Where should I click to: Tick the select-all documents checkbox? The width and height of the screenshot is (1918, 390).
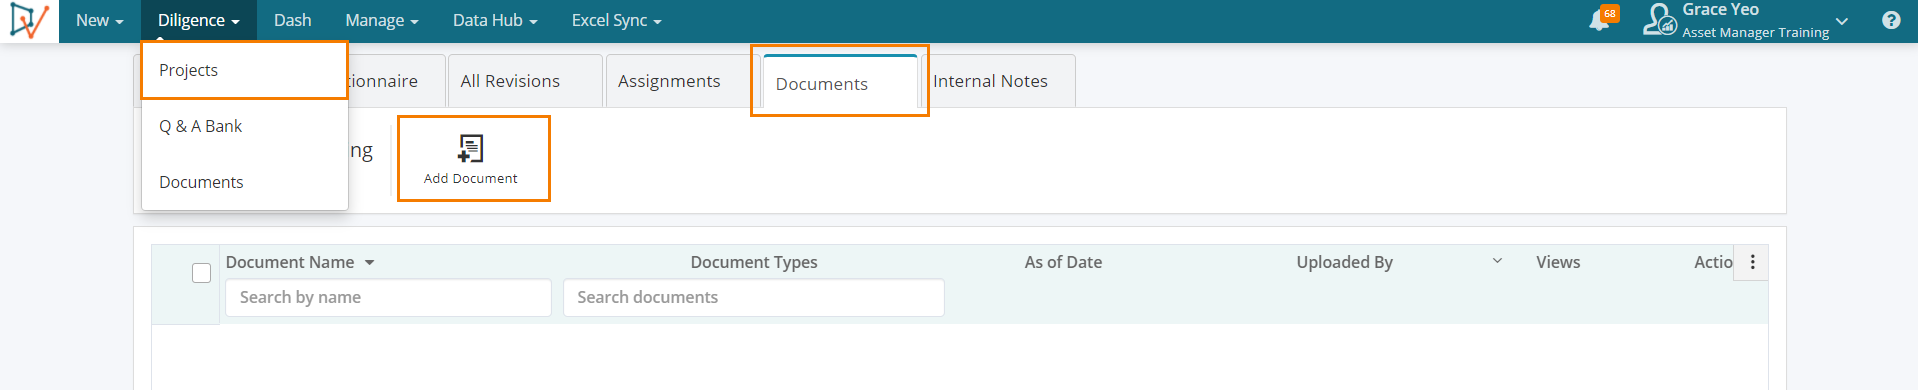pos(201,273)
